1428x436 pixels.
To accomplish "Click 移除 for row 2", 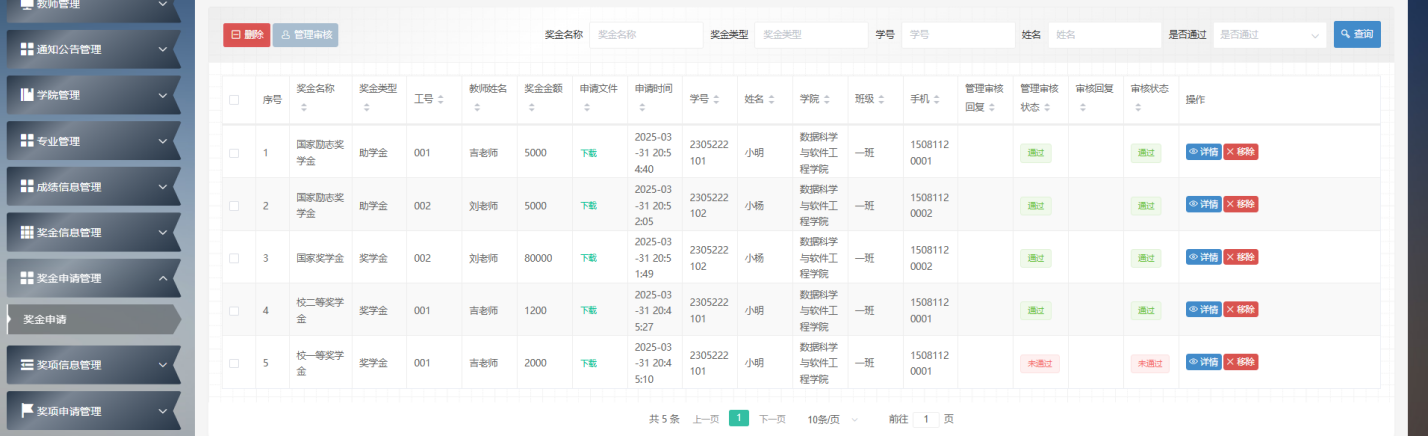I will click(1241, 204).
